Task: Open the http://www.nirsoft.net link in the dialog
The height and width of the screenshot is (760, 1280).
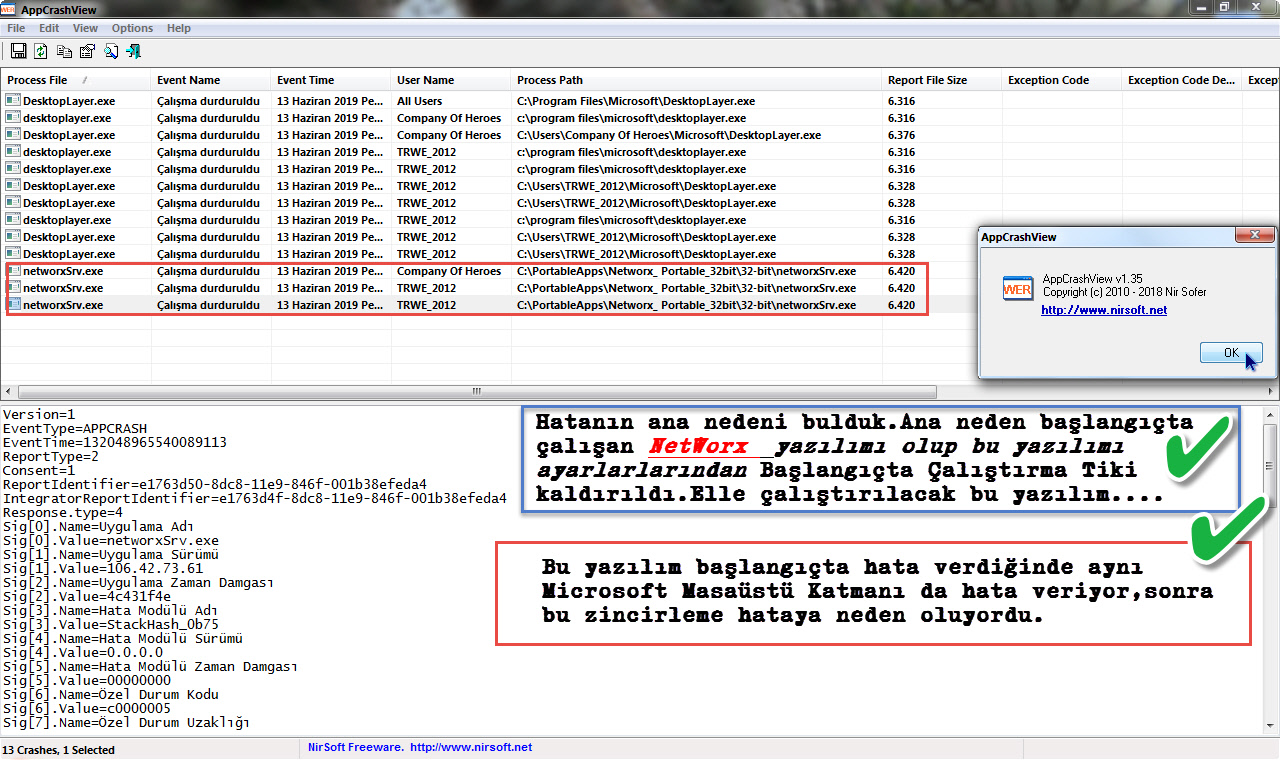Action: click(x=1104, y=310)
